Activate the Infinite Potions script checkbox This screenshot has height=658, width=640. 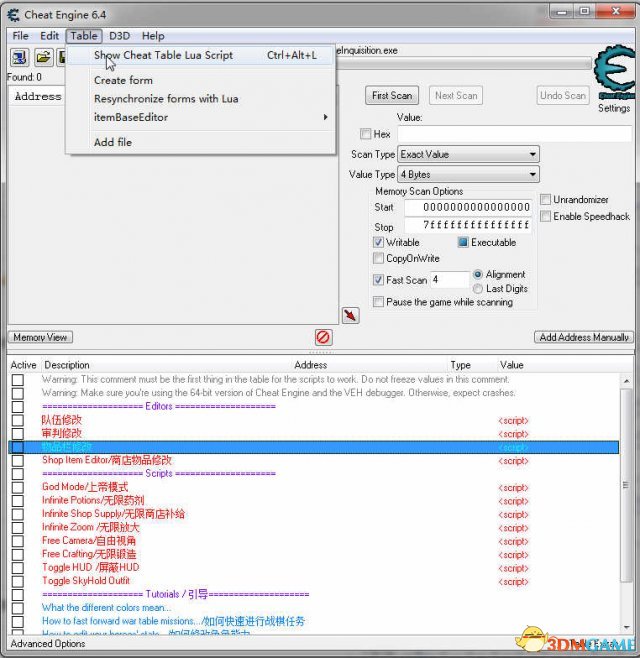pyautogui.click(x=18, y=501)
